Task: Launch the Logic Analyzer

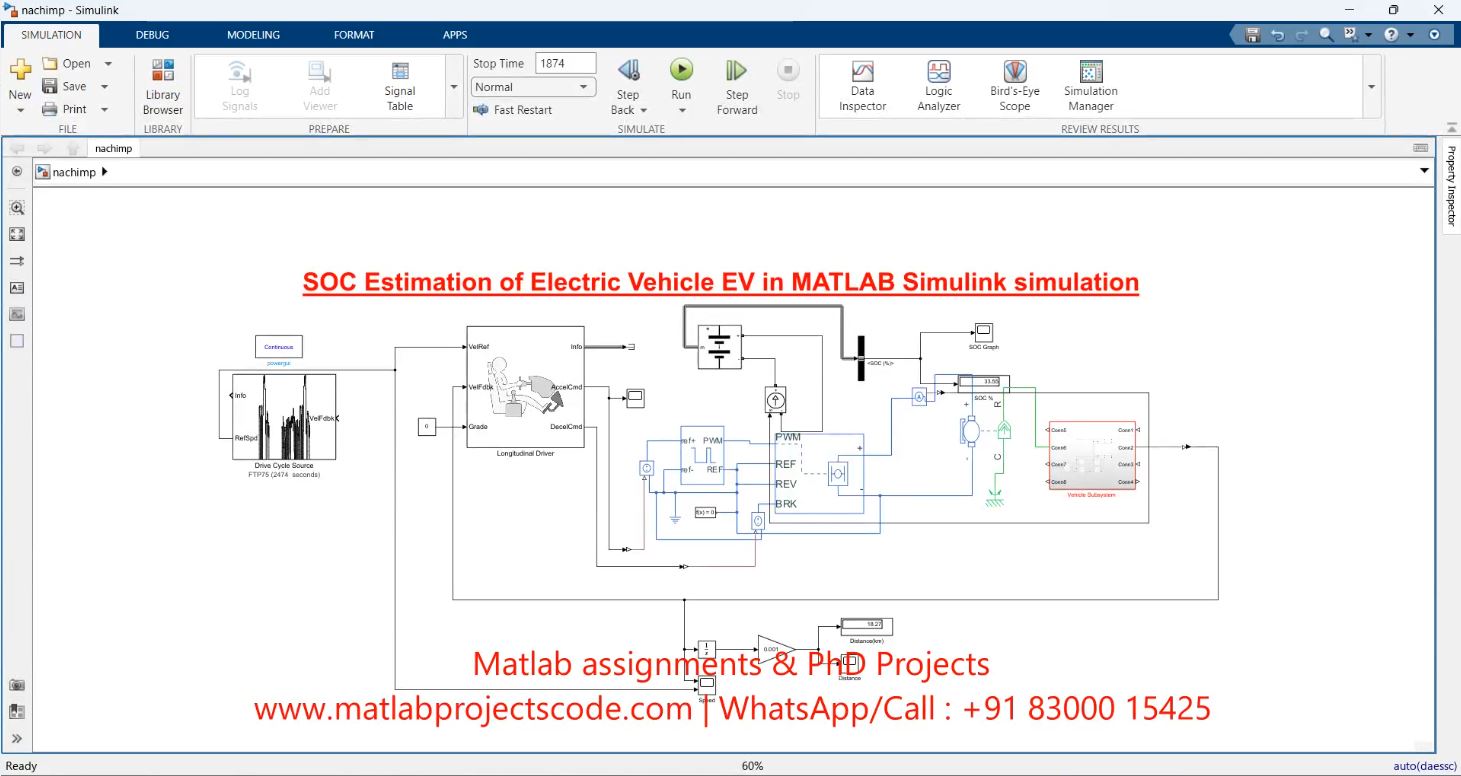Action: coord(938,85)
